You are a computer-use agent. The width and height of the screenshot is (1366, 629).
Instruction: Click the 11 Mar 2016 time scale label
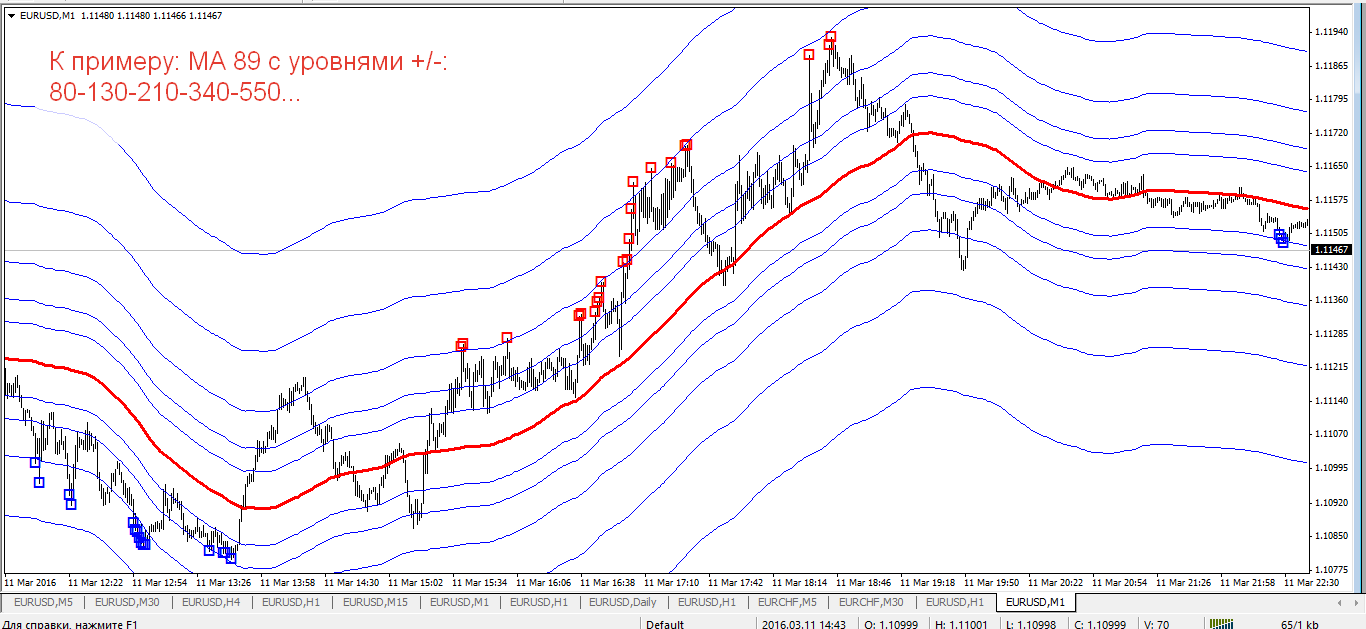[30, 581]
